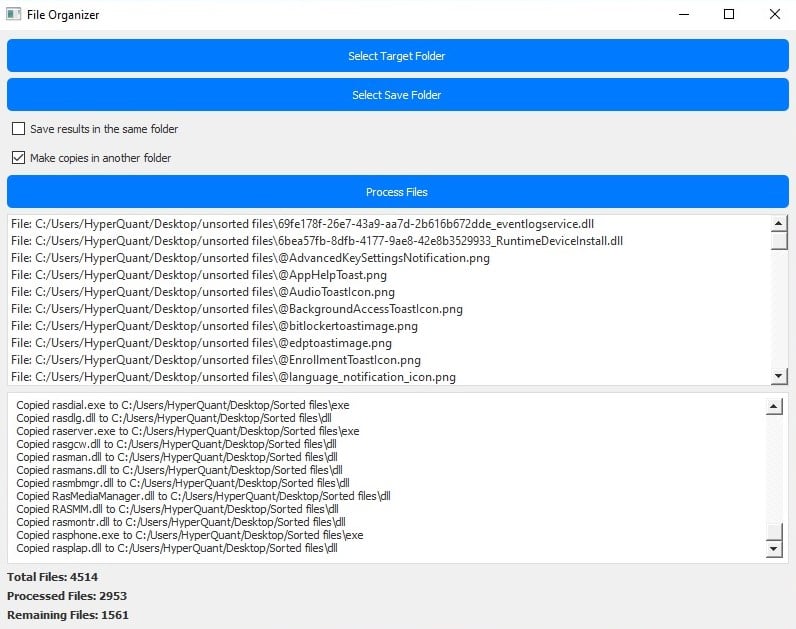Click the 'Copied rasphone.exe' log line

pyautogui.click(x=189, y=535)
